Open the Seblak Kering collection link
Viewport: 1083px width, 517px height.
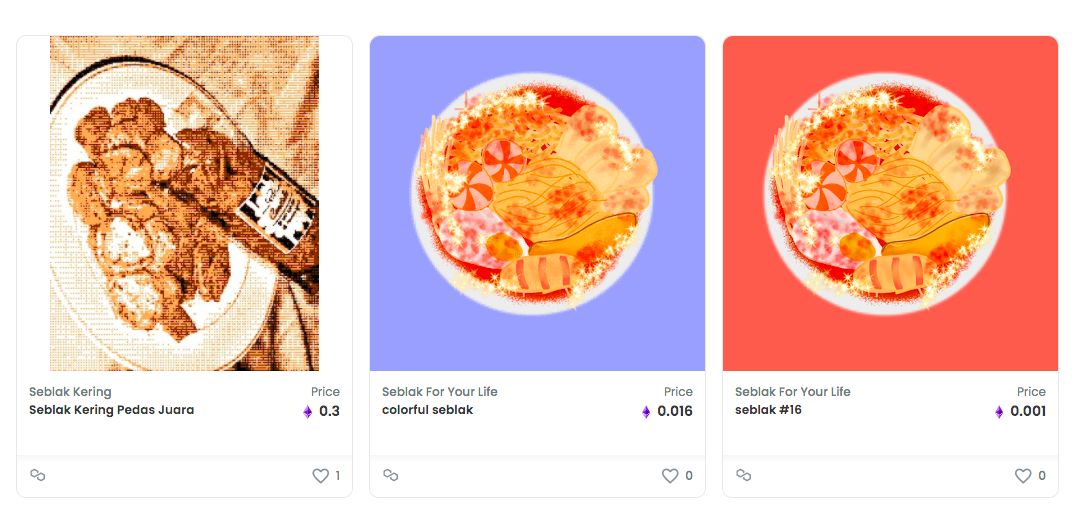(x=70, y=392)
